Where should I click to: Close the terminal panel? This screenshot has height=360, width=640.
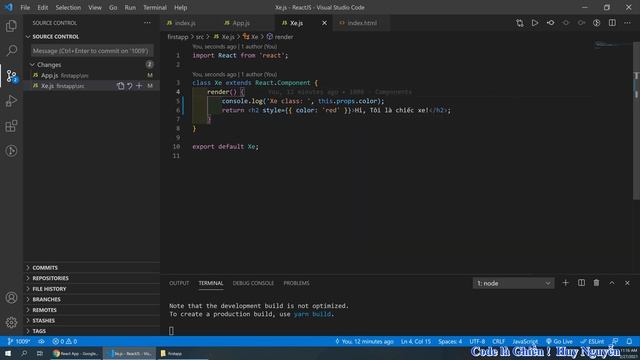click(627, 283)
